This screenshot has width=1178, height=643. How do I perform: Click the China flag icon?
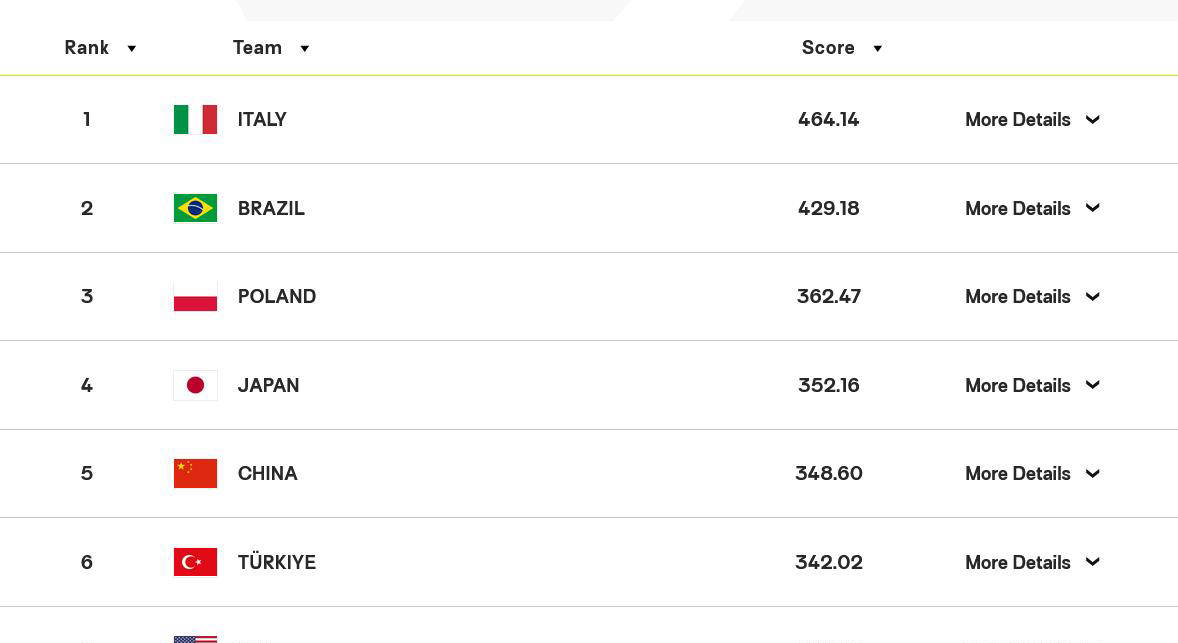195,473
